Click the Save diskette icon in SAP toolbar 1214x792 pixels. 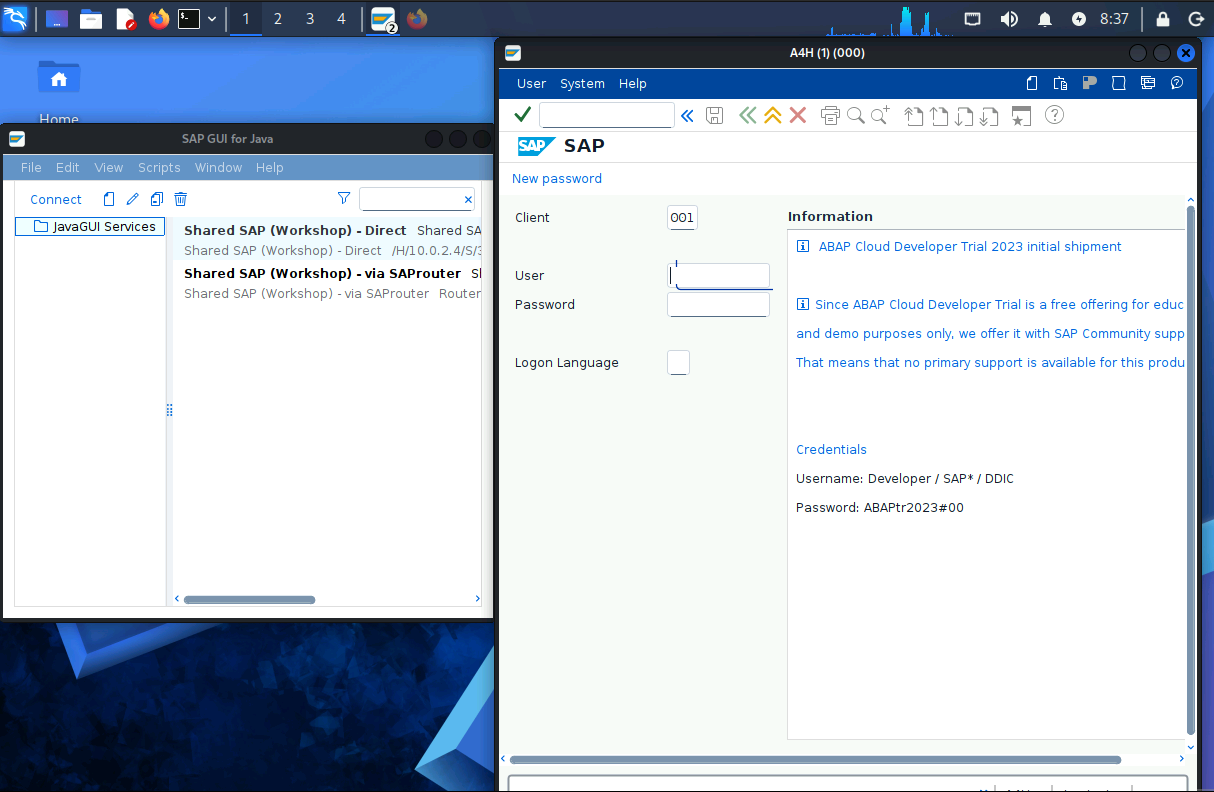tap(714, 115)
